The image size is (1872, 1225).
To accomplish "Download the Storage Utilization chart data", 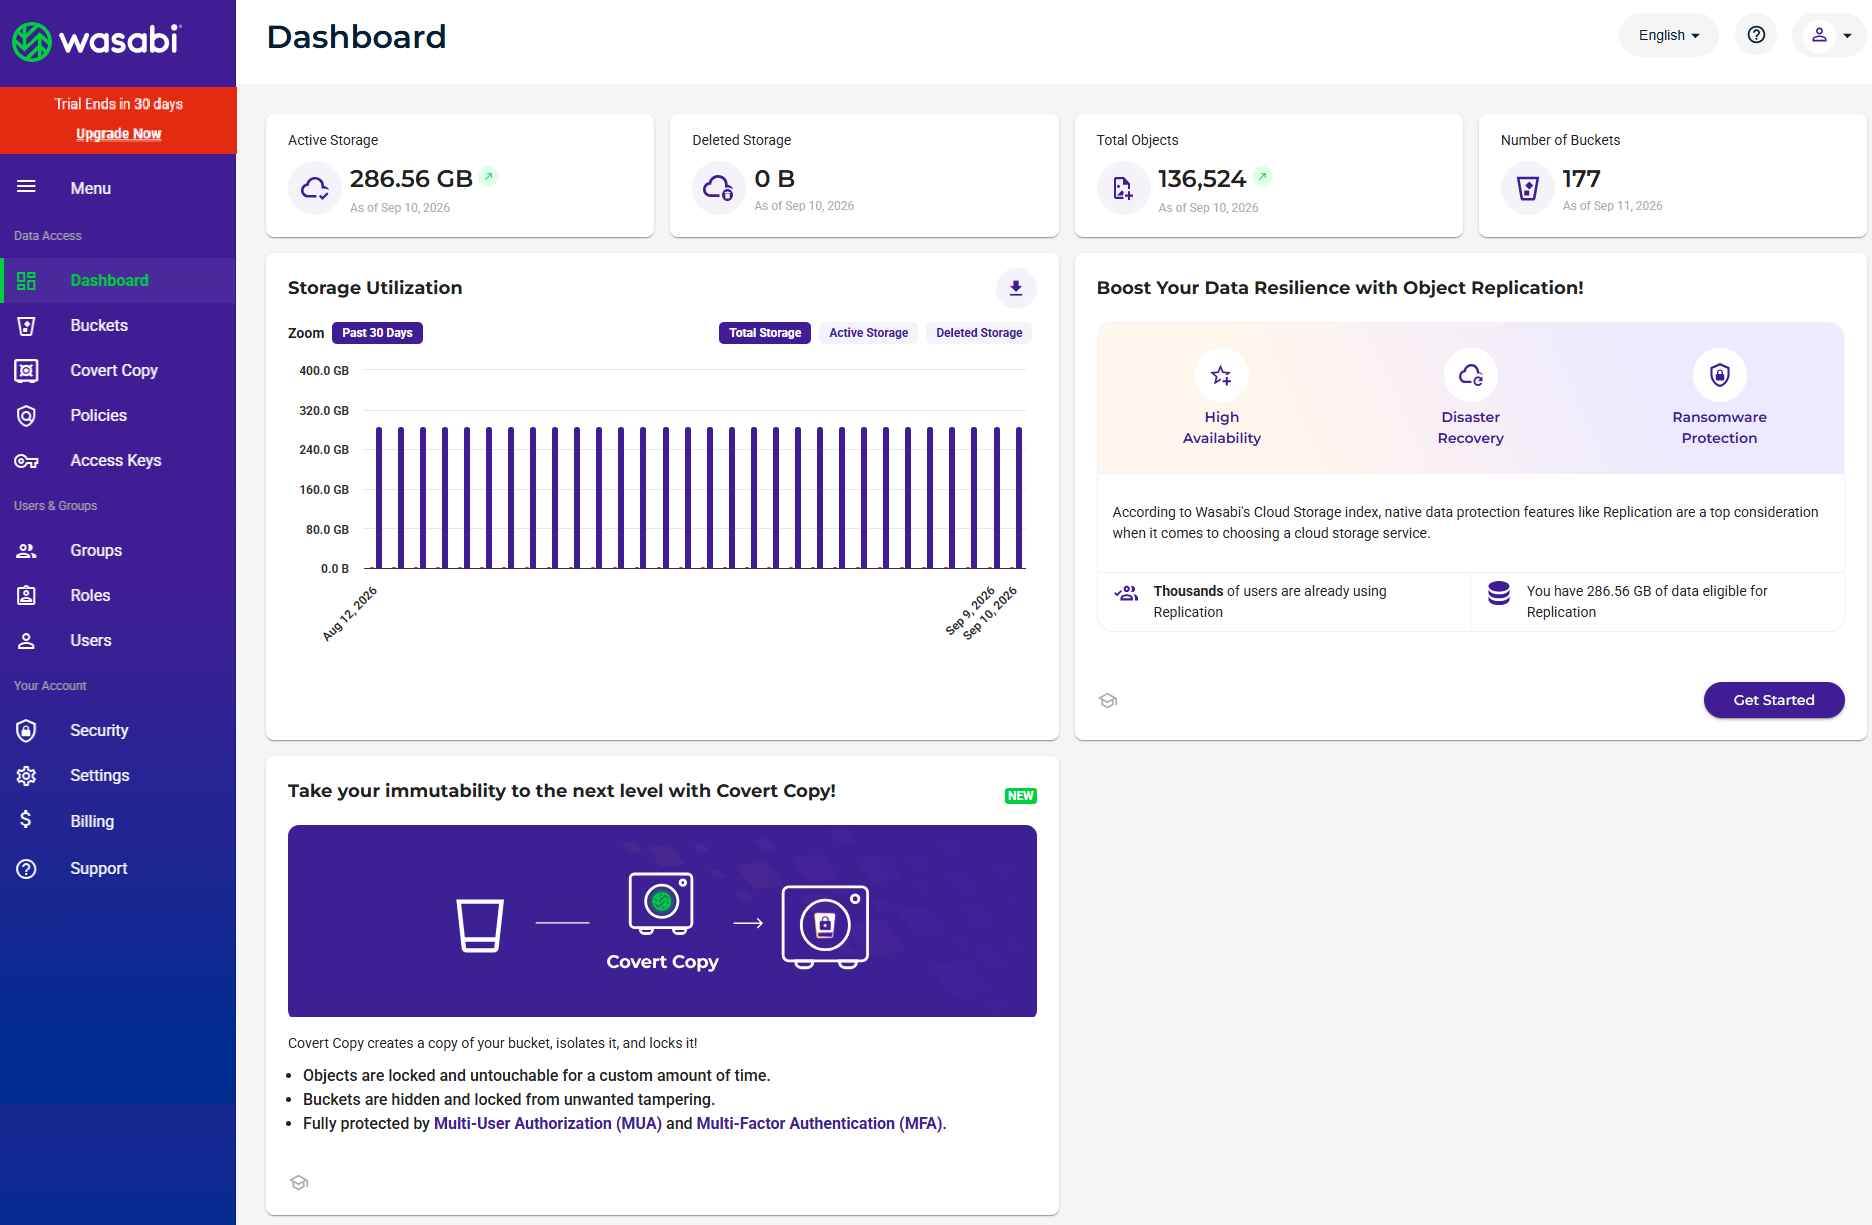I will point(1015,288).
